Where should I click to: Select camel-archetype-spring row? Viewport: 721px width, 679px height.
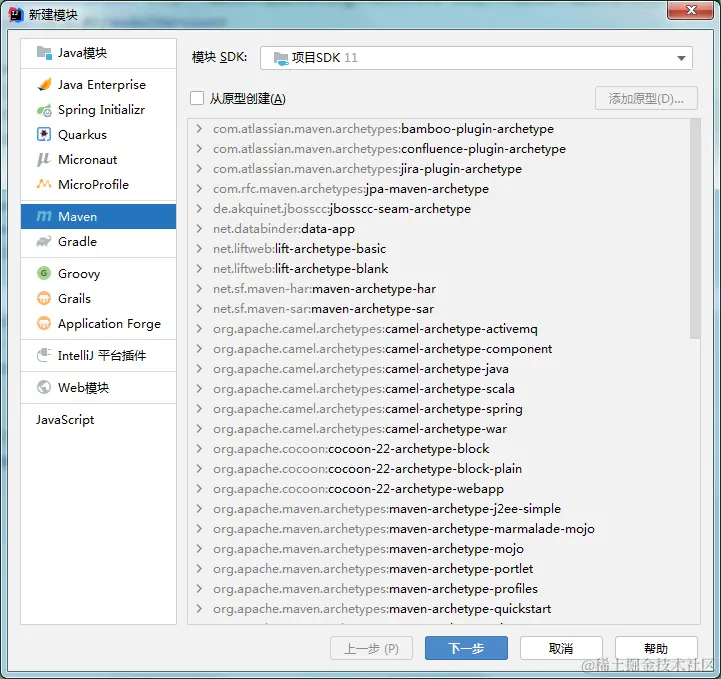(439, 409)
